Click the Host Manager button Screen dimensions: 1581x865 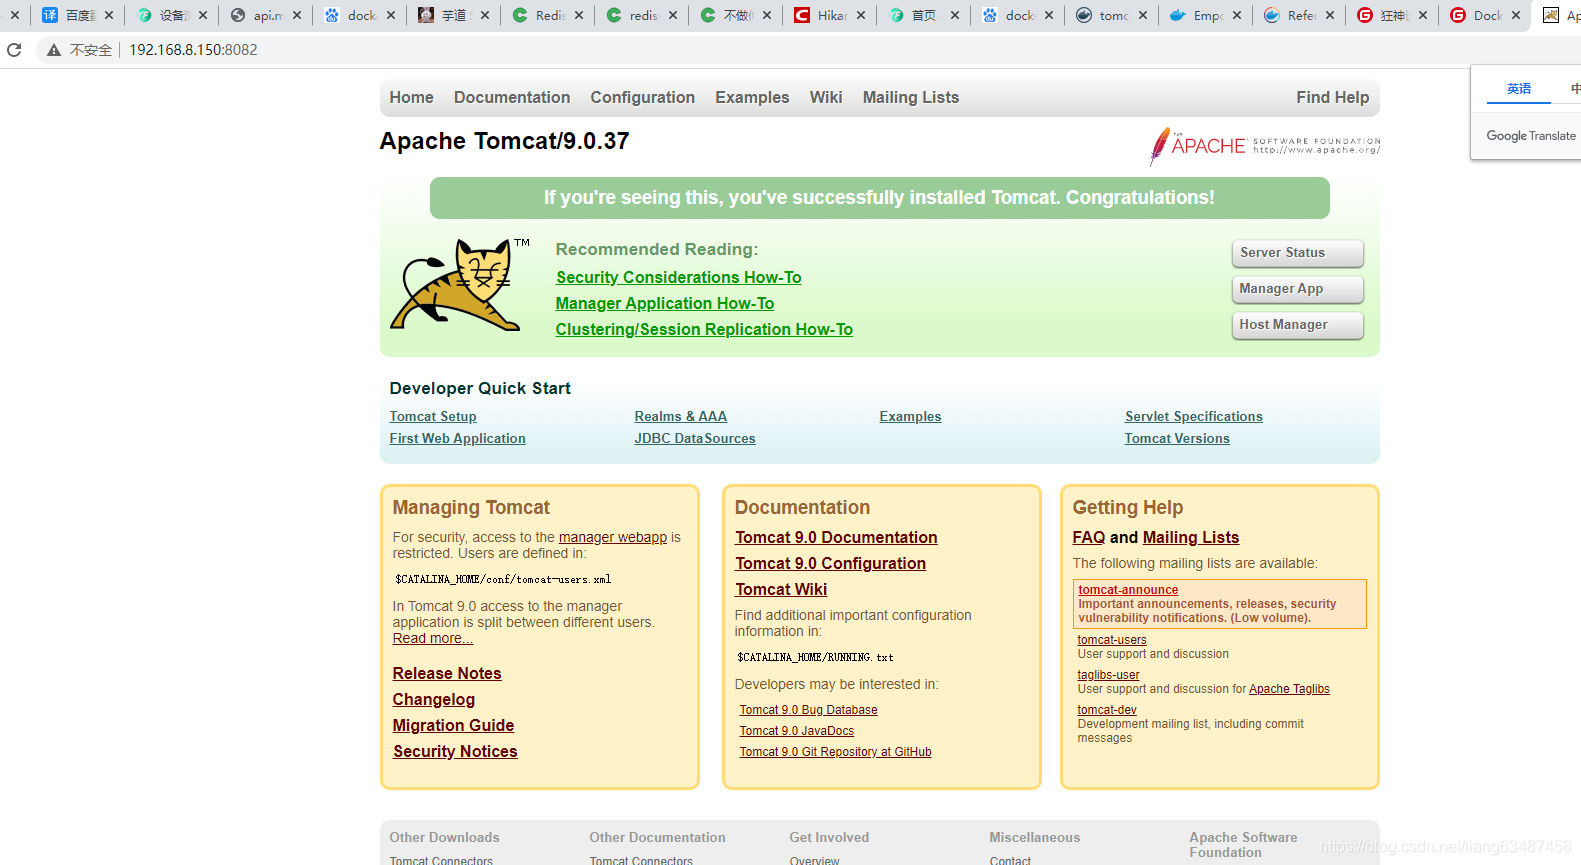click(x=1297, y=325)
